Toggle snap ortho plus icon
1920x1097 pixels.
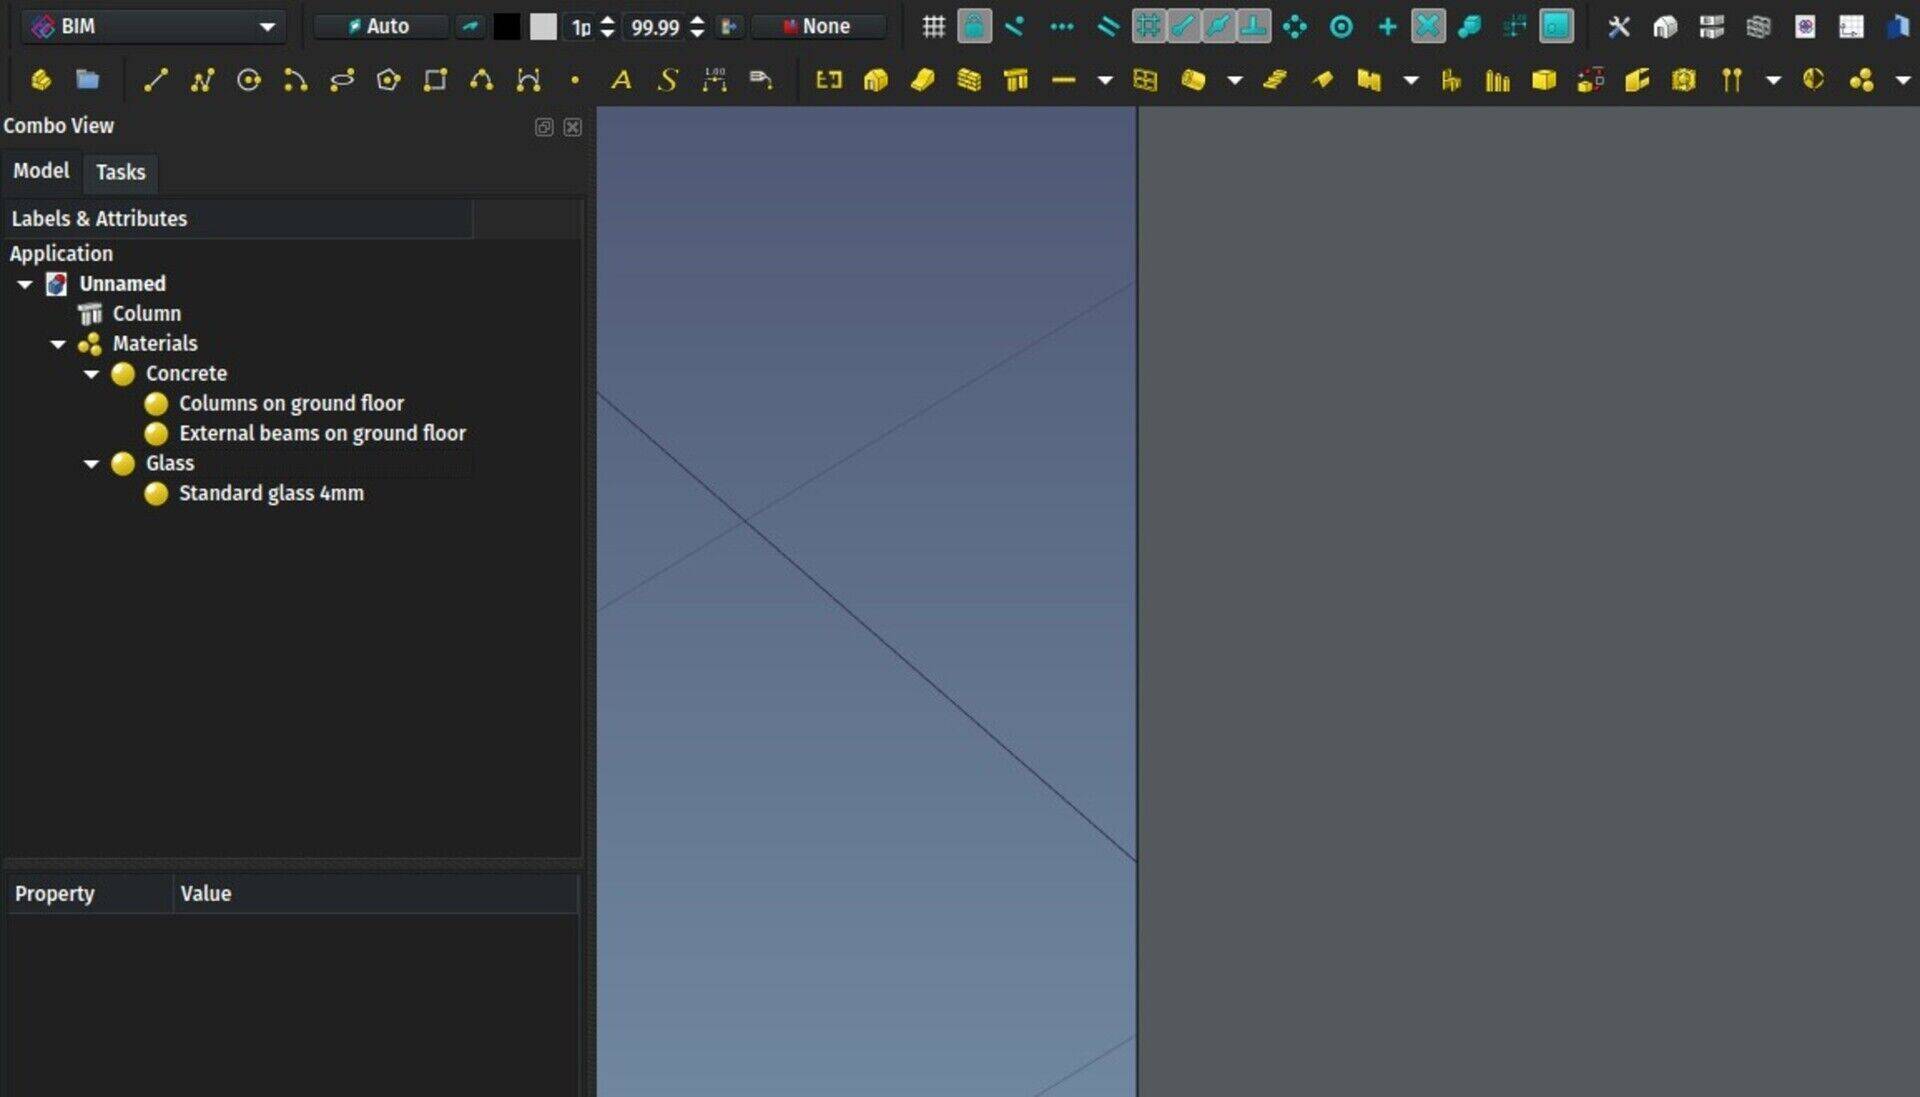tap(1387, 27)
